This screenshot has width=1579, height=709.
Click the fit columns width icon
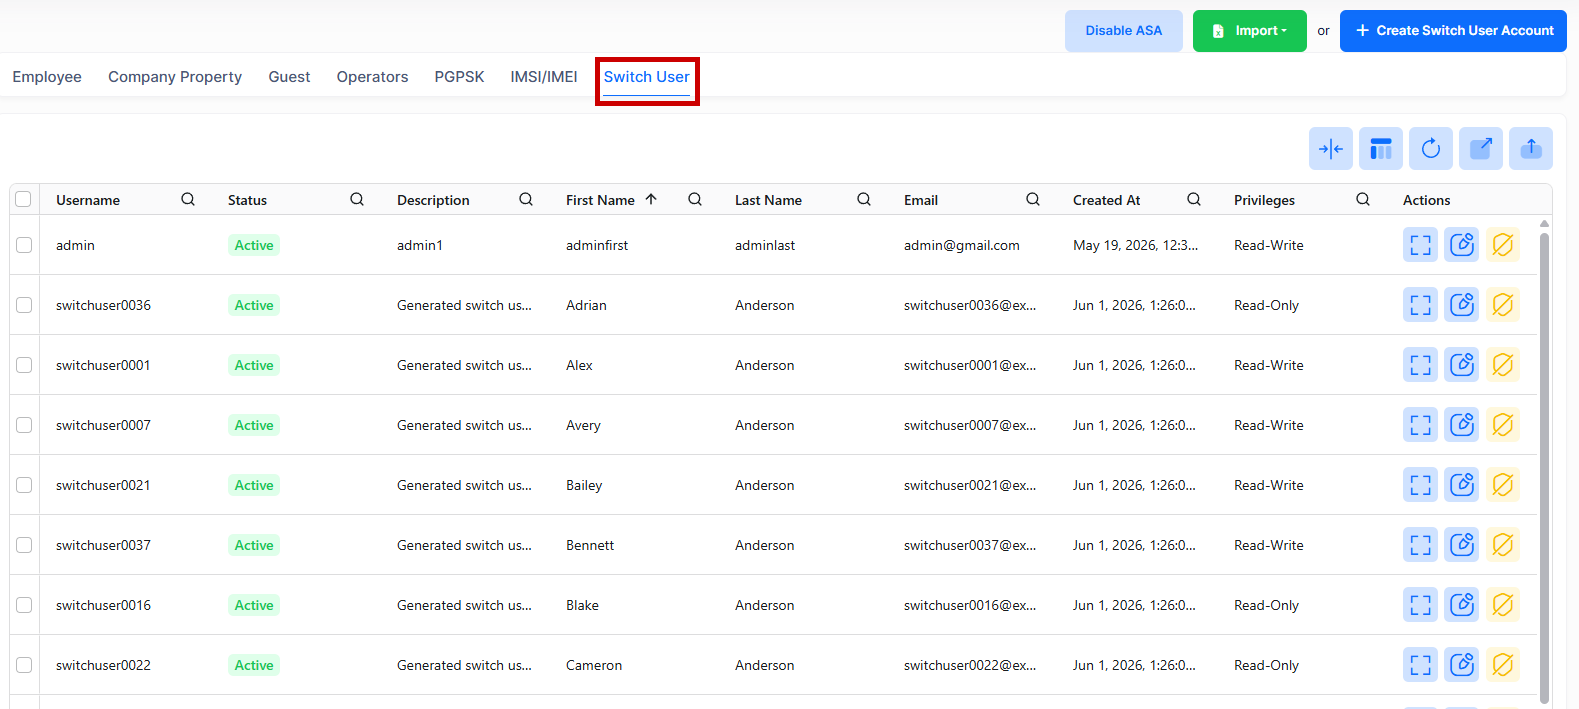pos(1331,149)
